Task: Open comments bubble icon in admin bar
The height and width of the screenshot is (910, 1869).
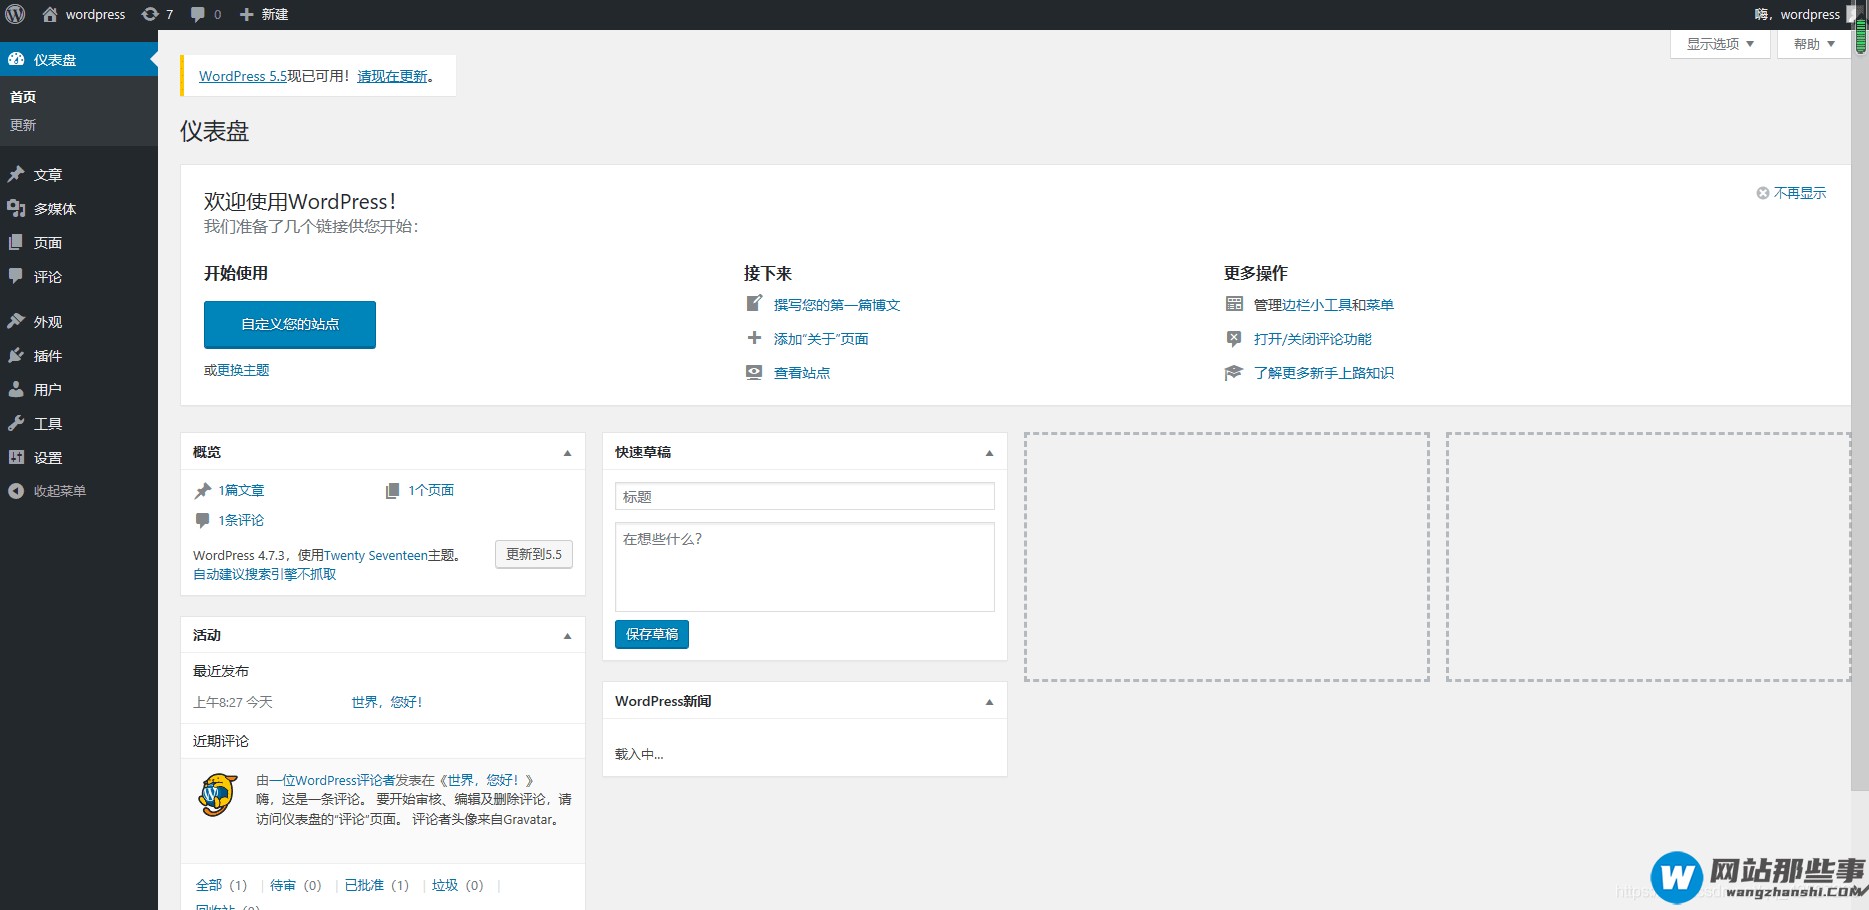Action: [198, 14]
